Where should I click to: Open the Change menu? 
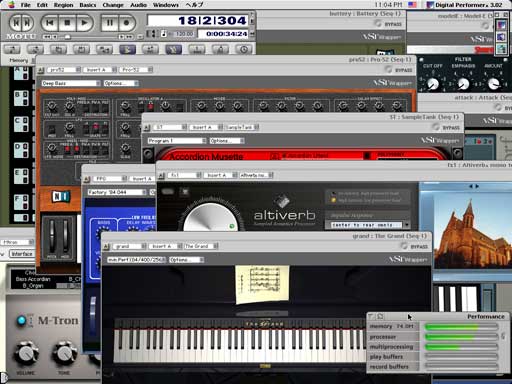113,5
